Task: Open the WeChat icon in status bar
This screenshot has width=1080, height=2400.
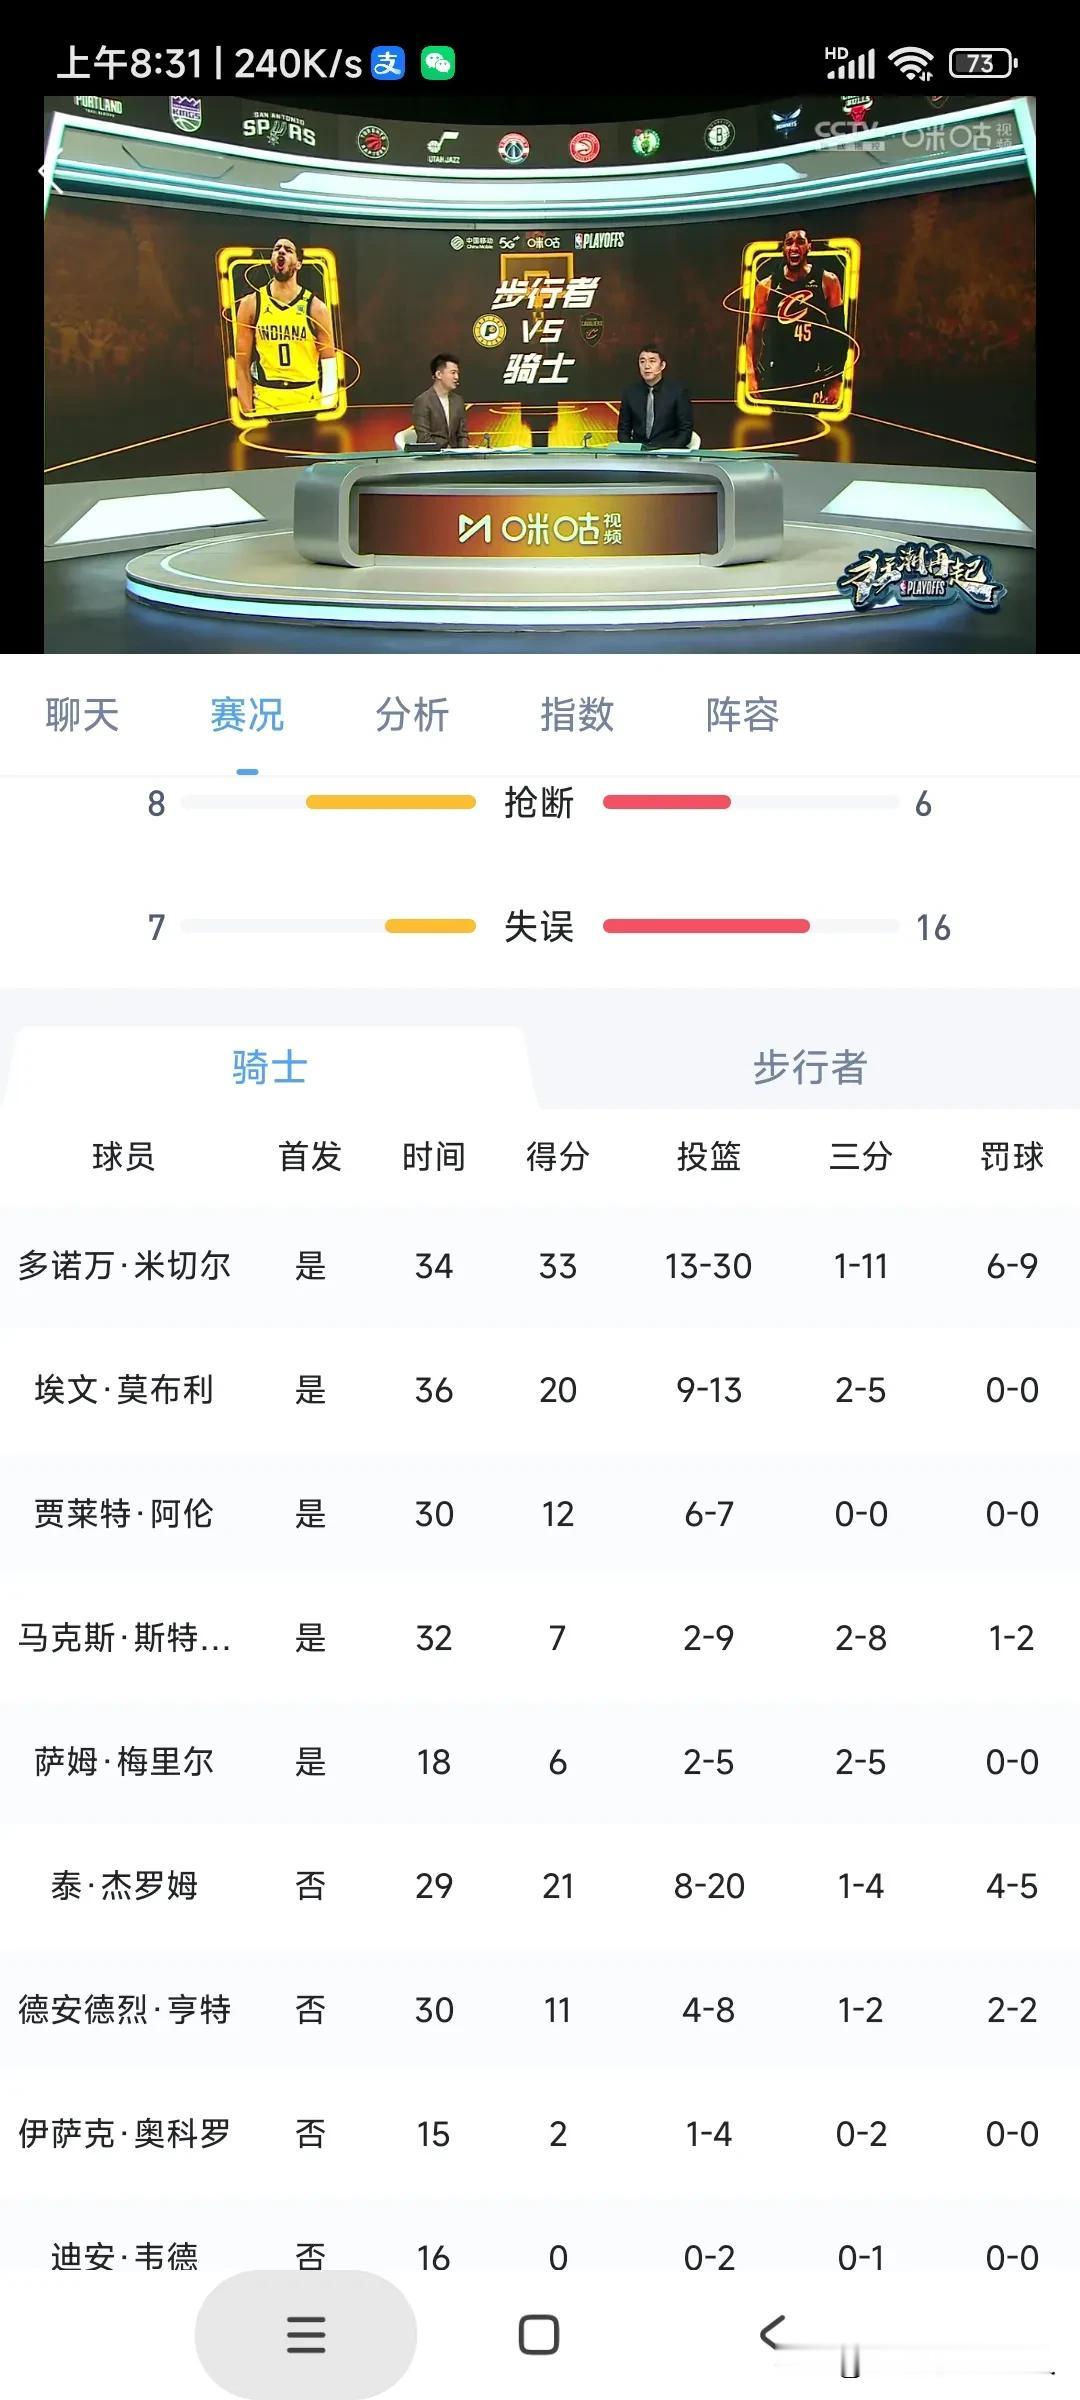Action: click(x=438, y=63)
